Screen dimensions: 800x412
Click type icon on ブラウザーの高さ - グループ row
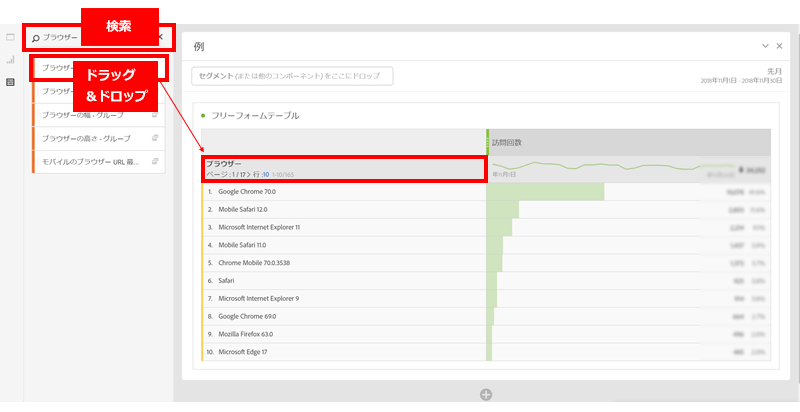pyautogui.click(x=155, y=138)
